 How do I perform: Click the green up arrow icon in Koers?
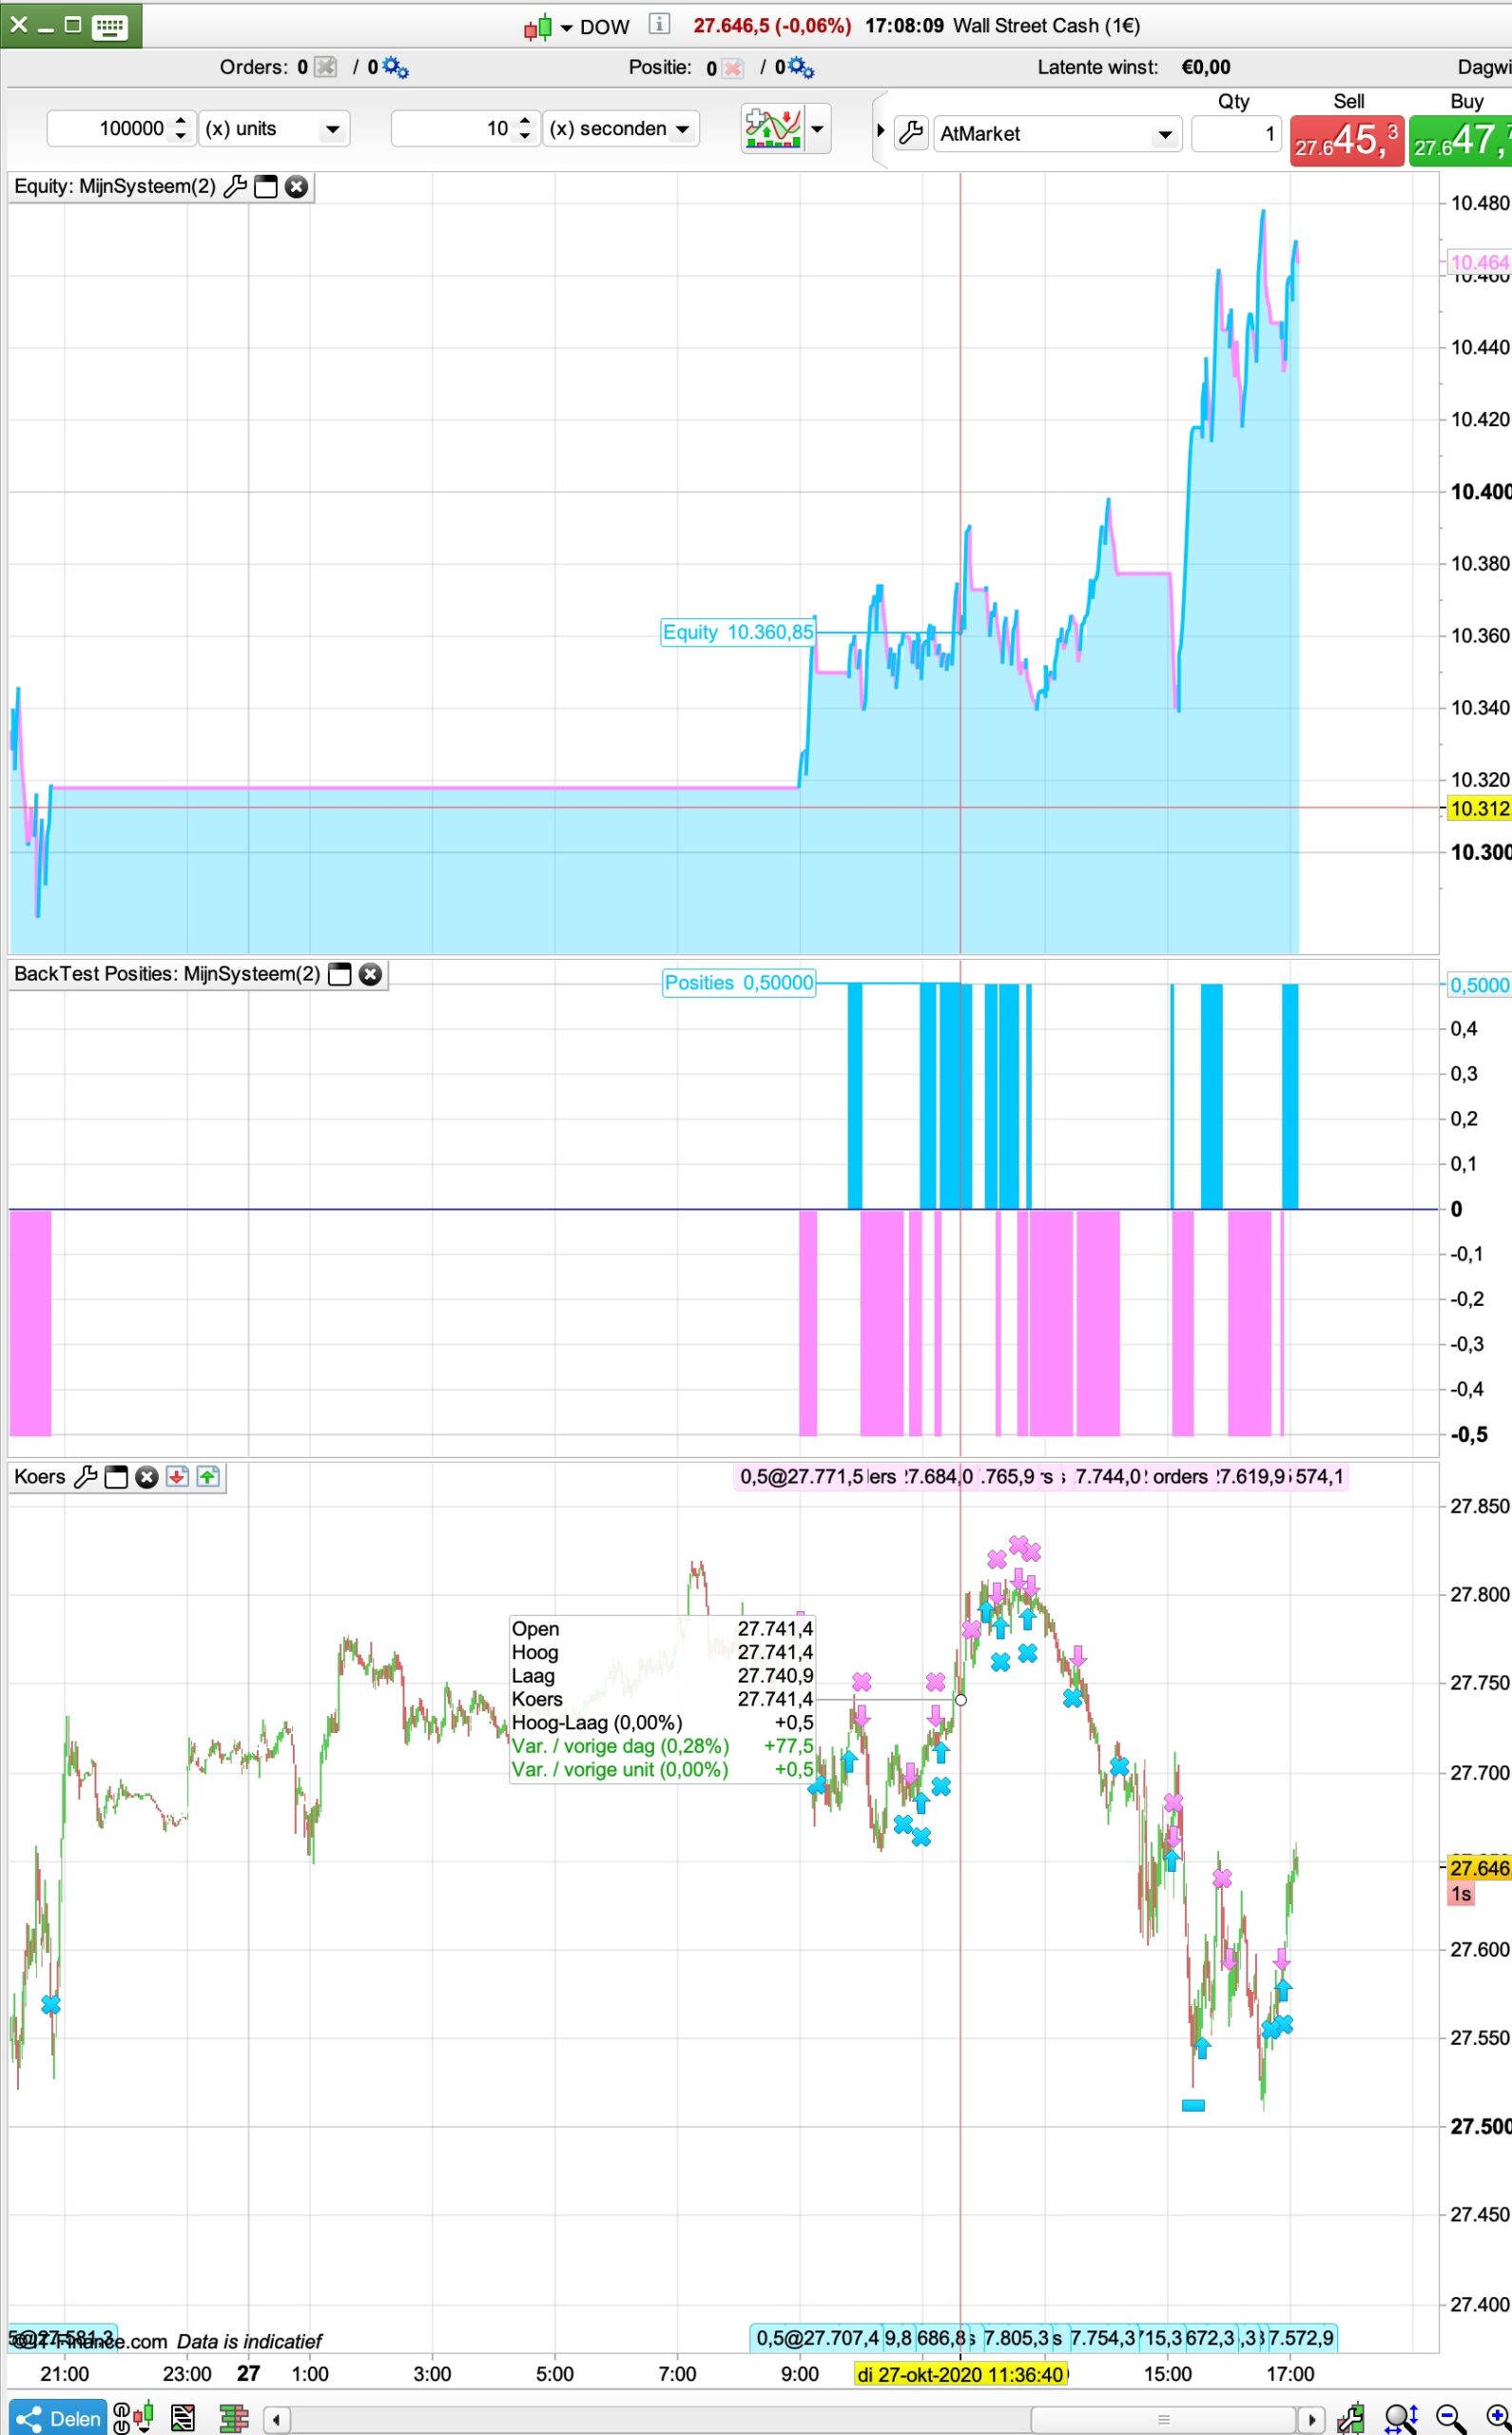208,1477
